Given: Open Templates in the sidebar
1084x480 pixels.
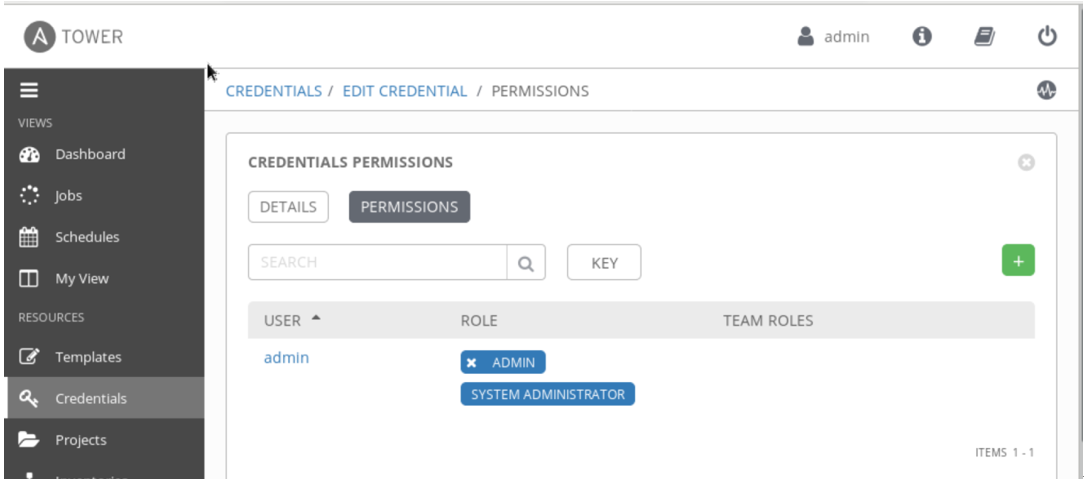Looking at the screenshot, I should 104,357.
